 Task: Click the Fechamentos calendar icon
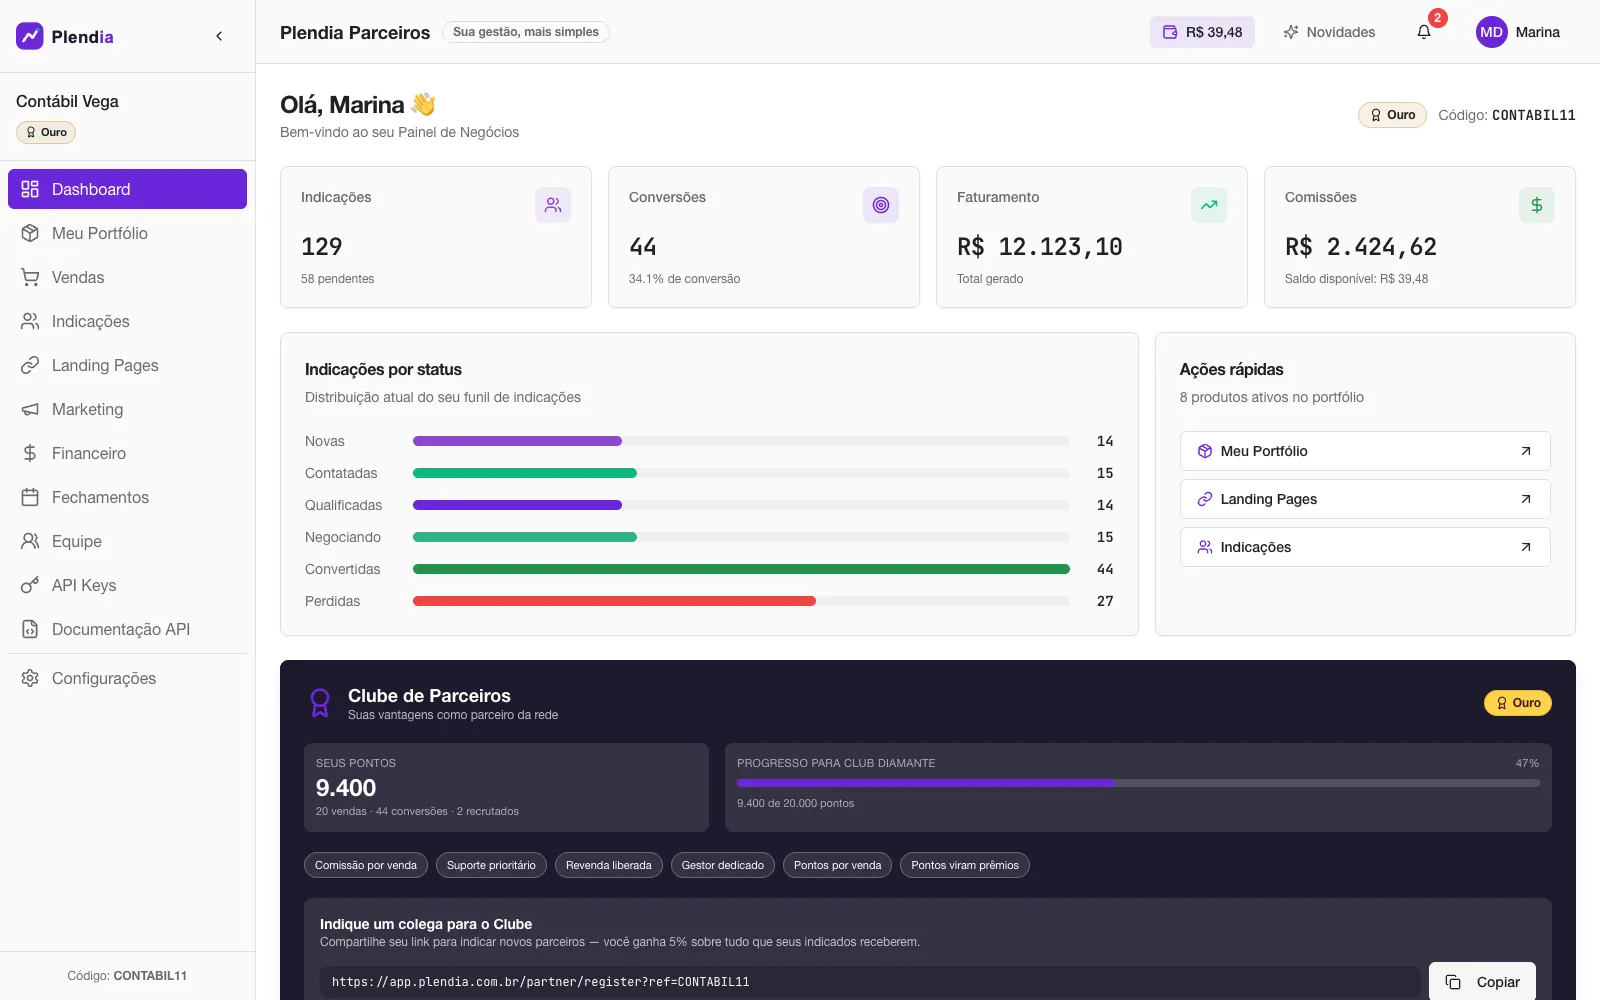point(30,497)
